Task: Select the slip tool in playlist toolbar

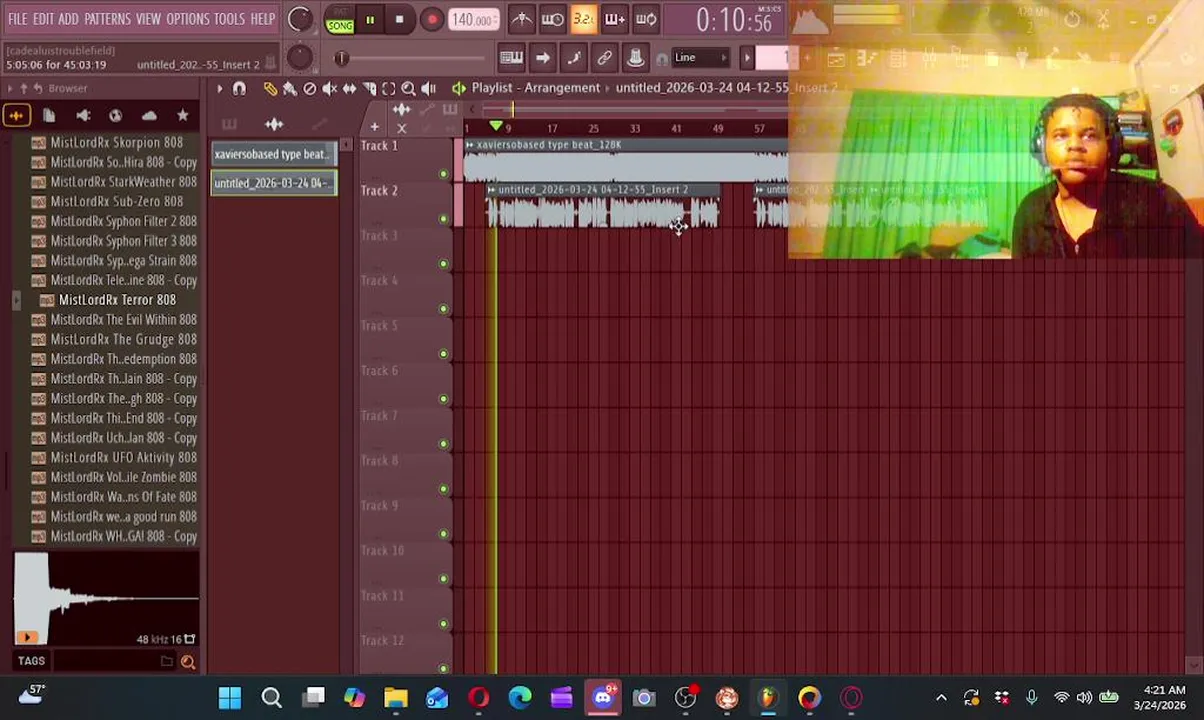Action: [x=349, y=89]
